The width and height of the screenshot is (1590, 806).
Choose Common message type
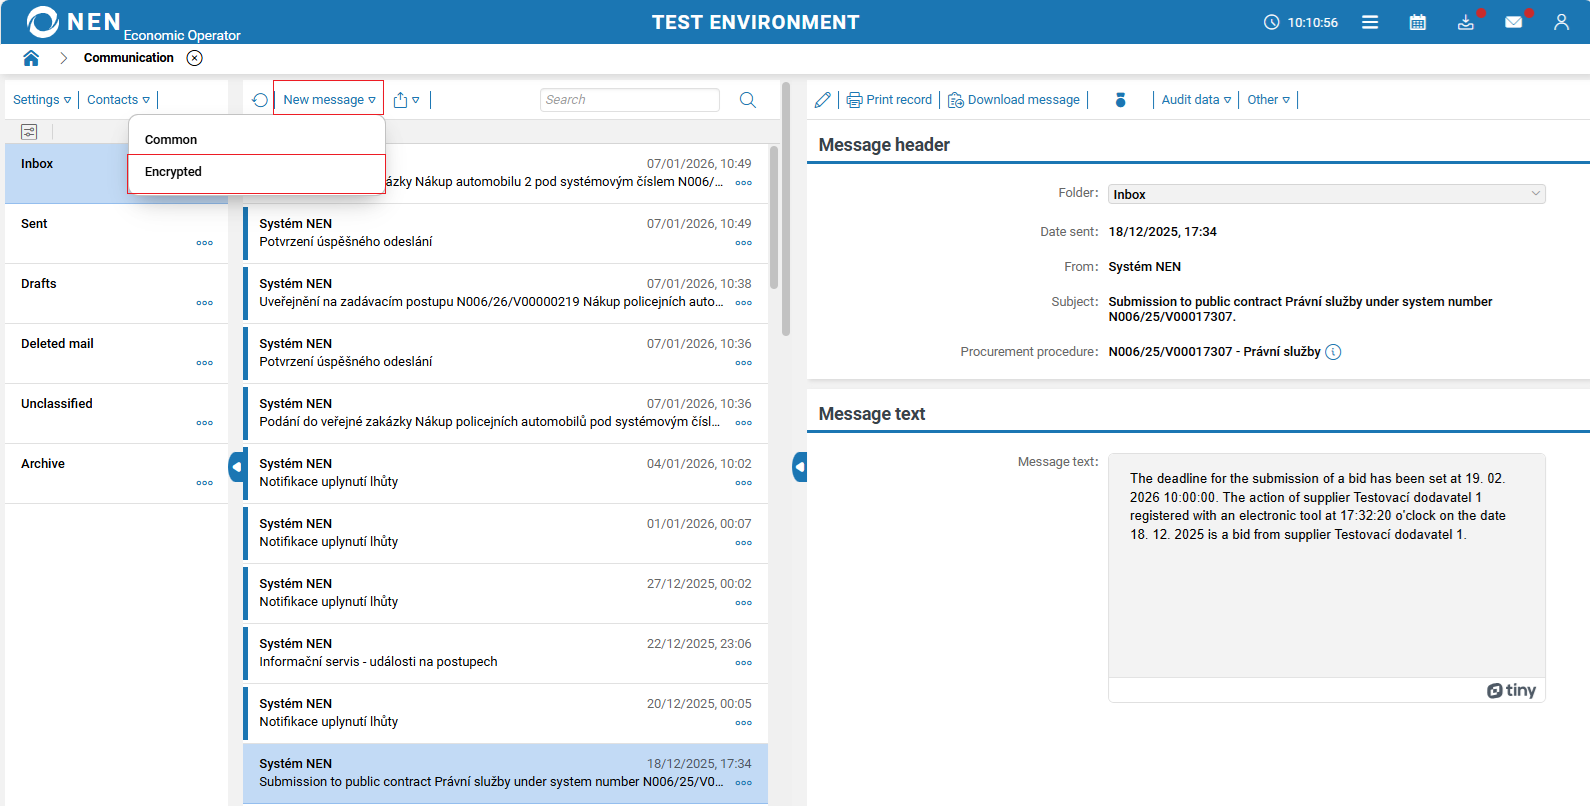coord(256,139)
